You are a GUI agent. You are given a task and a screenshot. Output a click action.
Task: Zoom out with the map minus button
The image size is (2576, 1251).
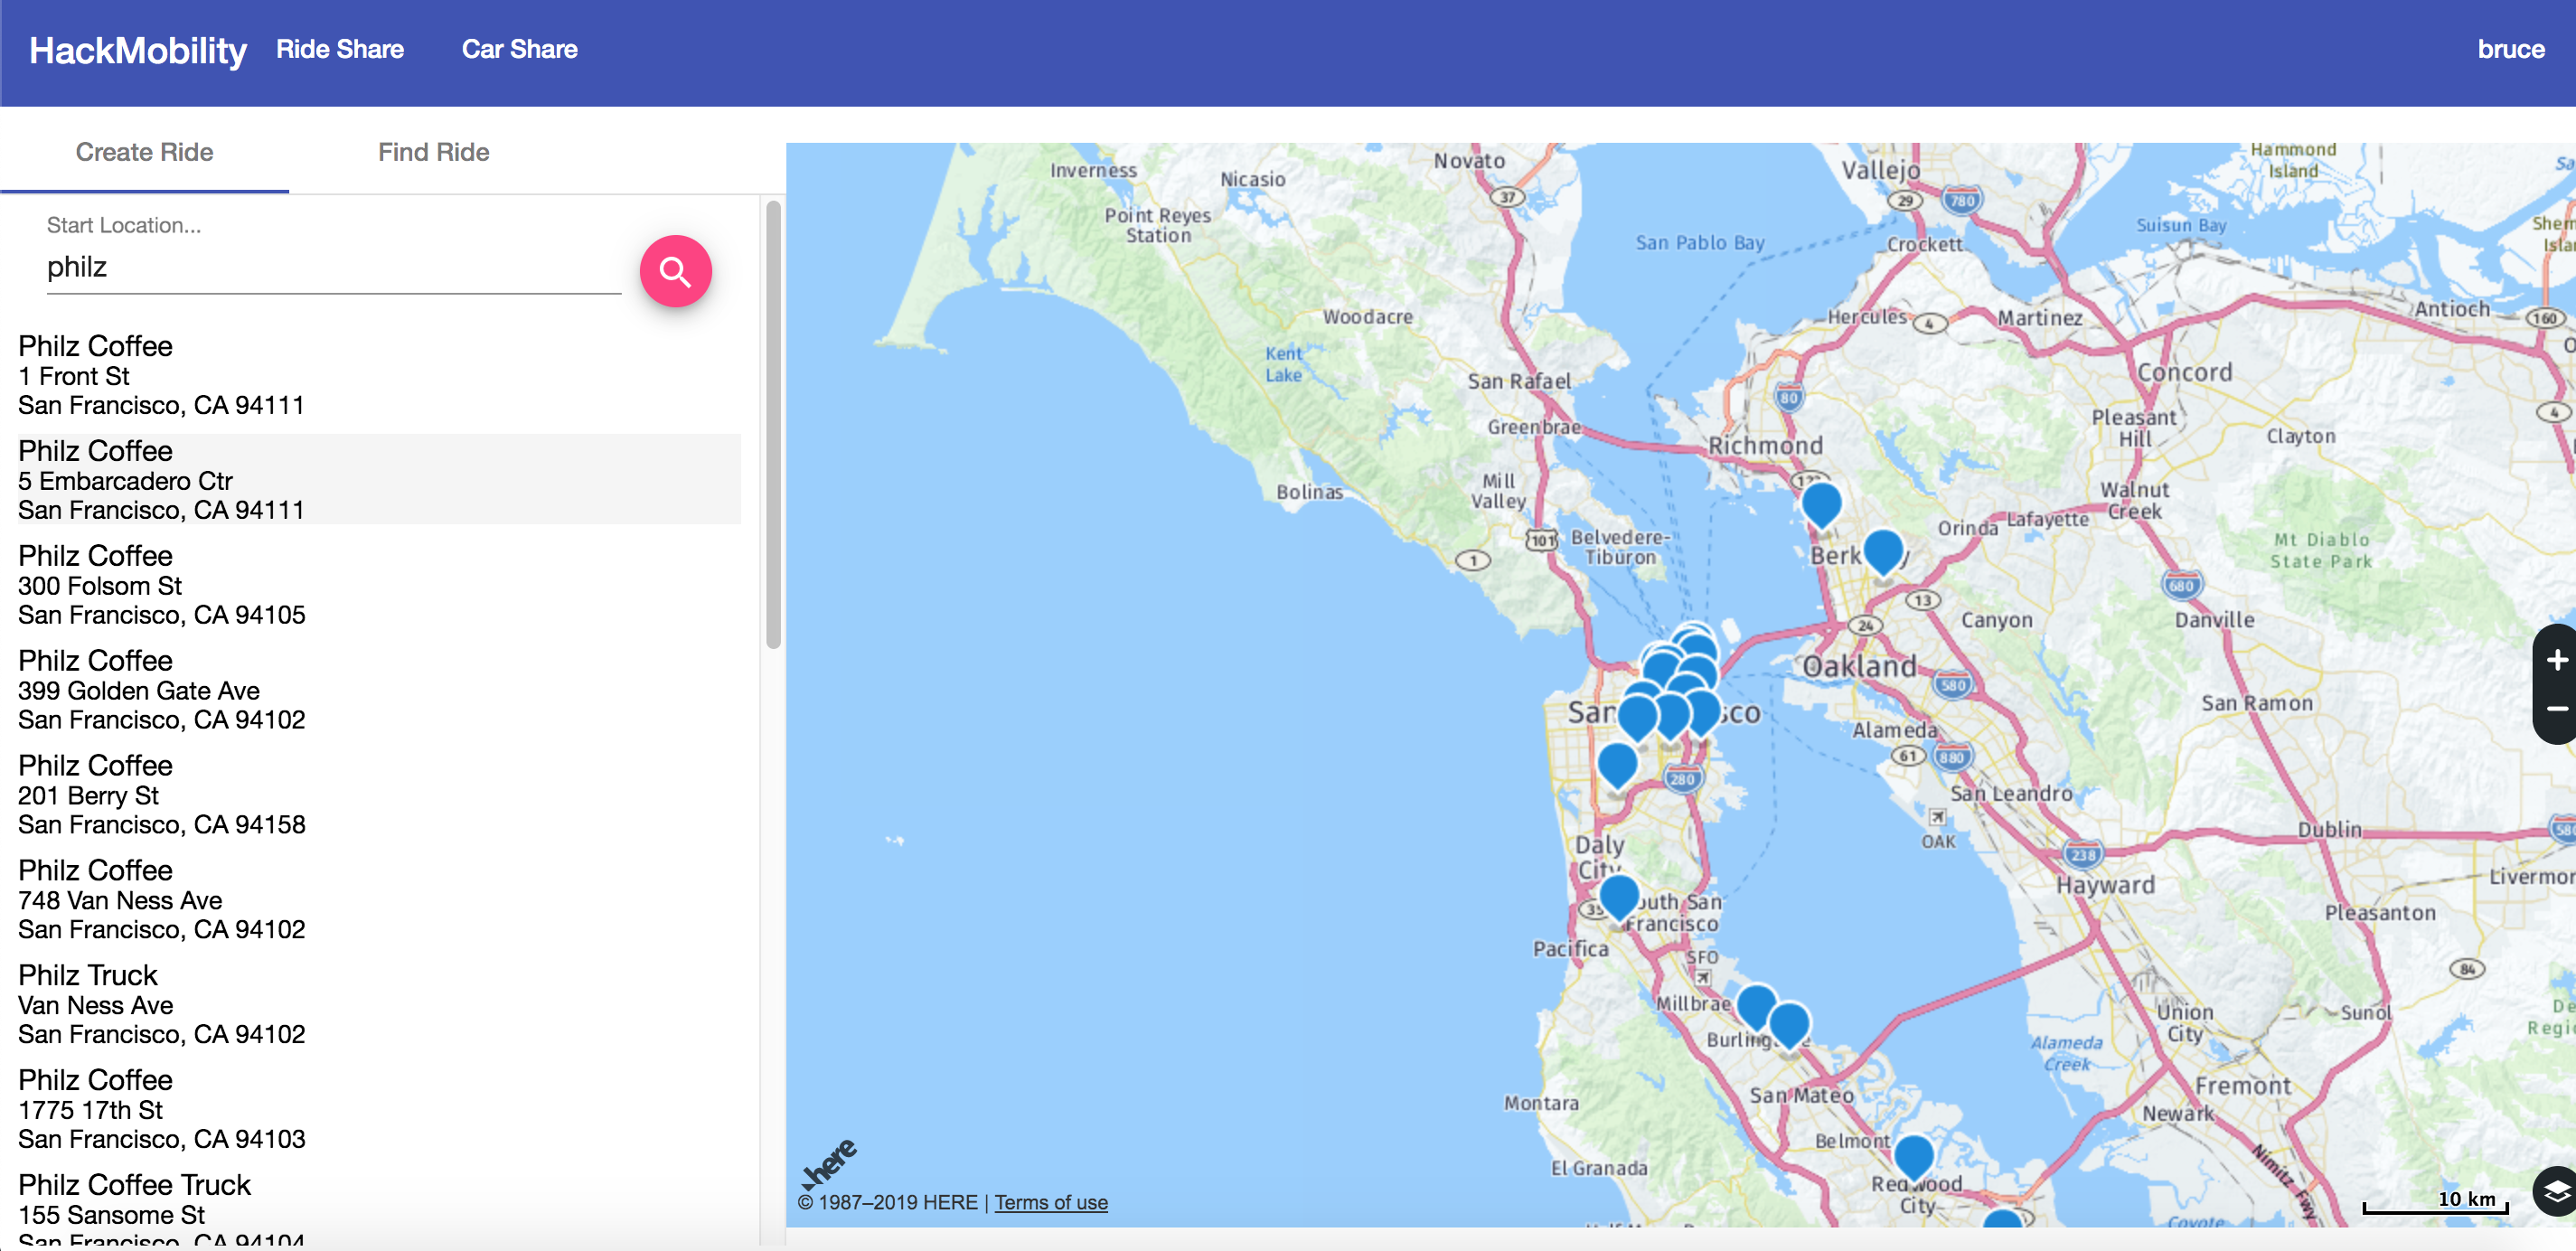(2556, 708)
